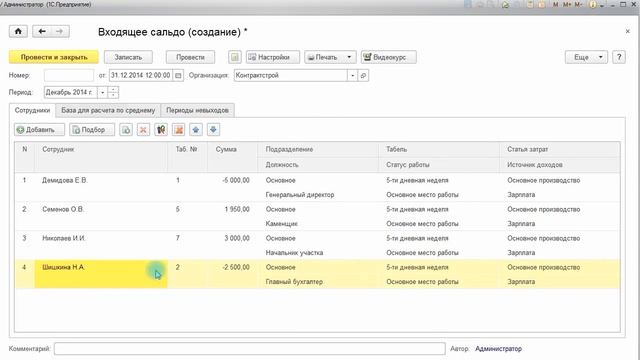
Task: Click the Период field Декабрь 2014 г.
Action: [71, 93]
